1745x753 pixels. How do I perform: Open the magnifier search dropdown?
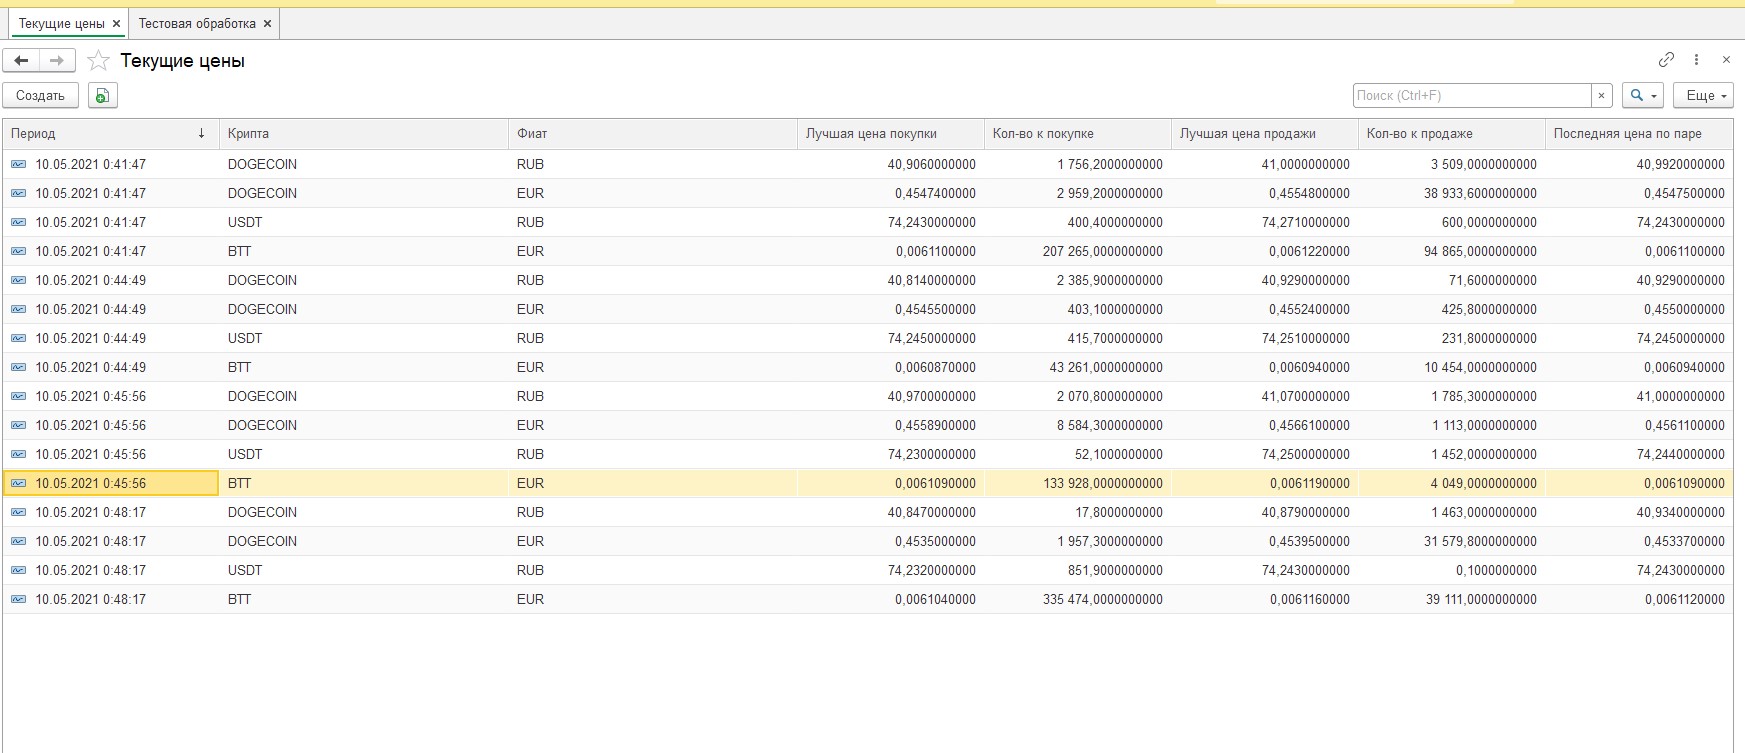pos(1643,95)
